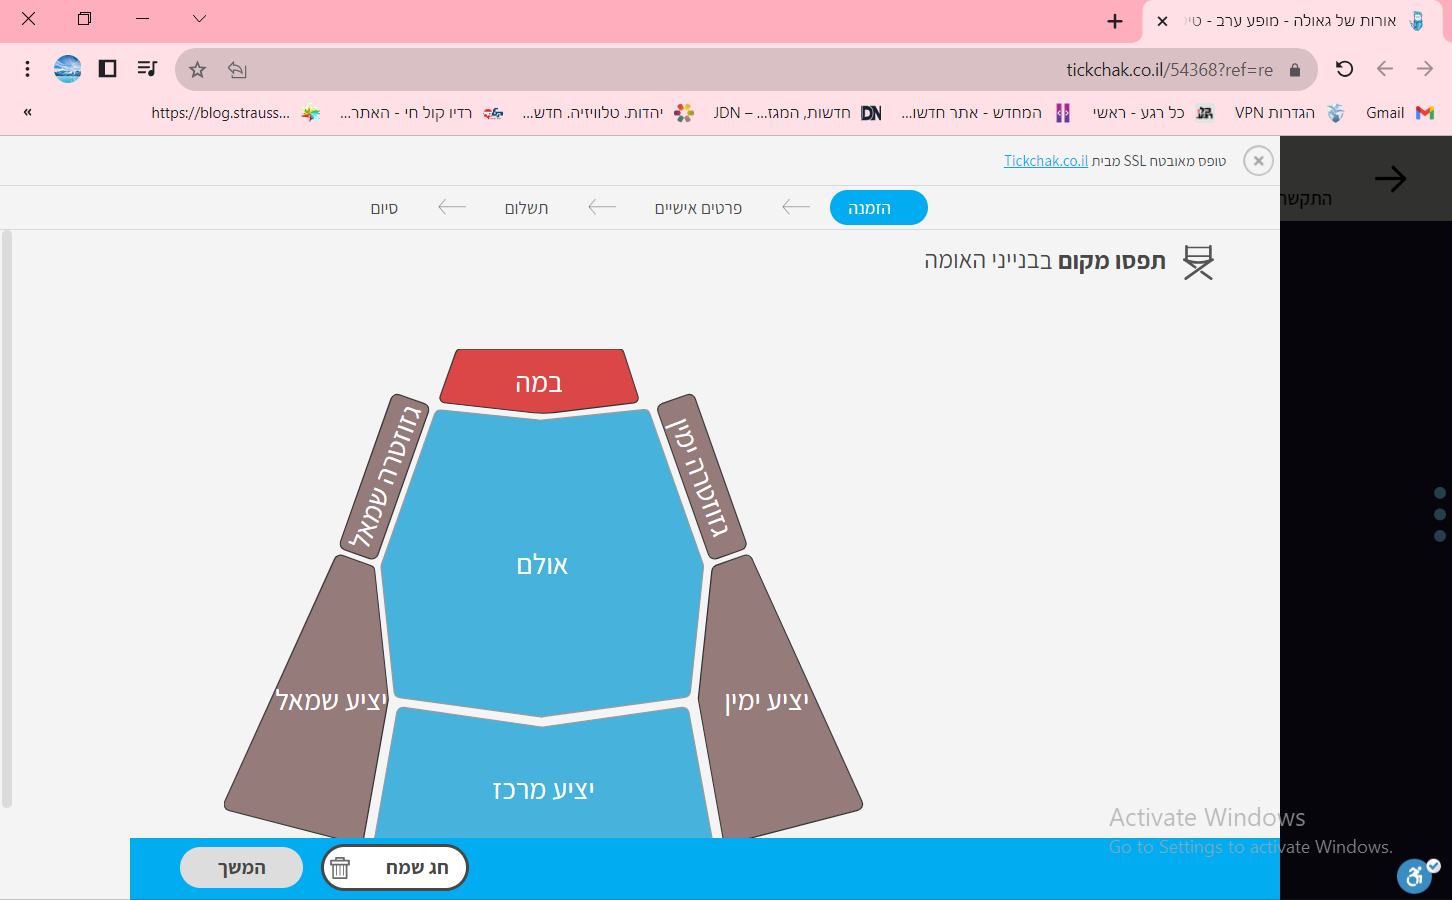Open the browser side panel
This screenshot has height=900, width=1452.
pos(107,69)
